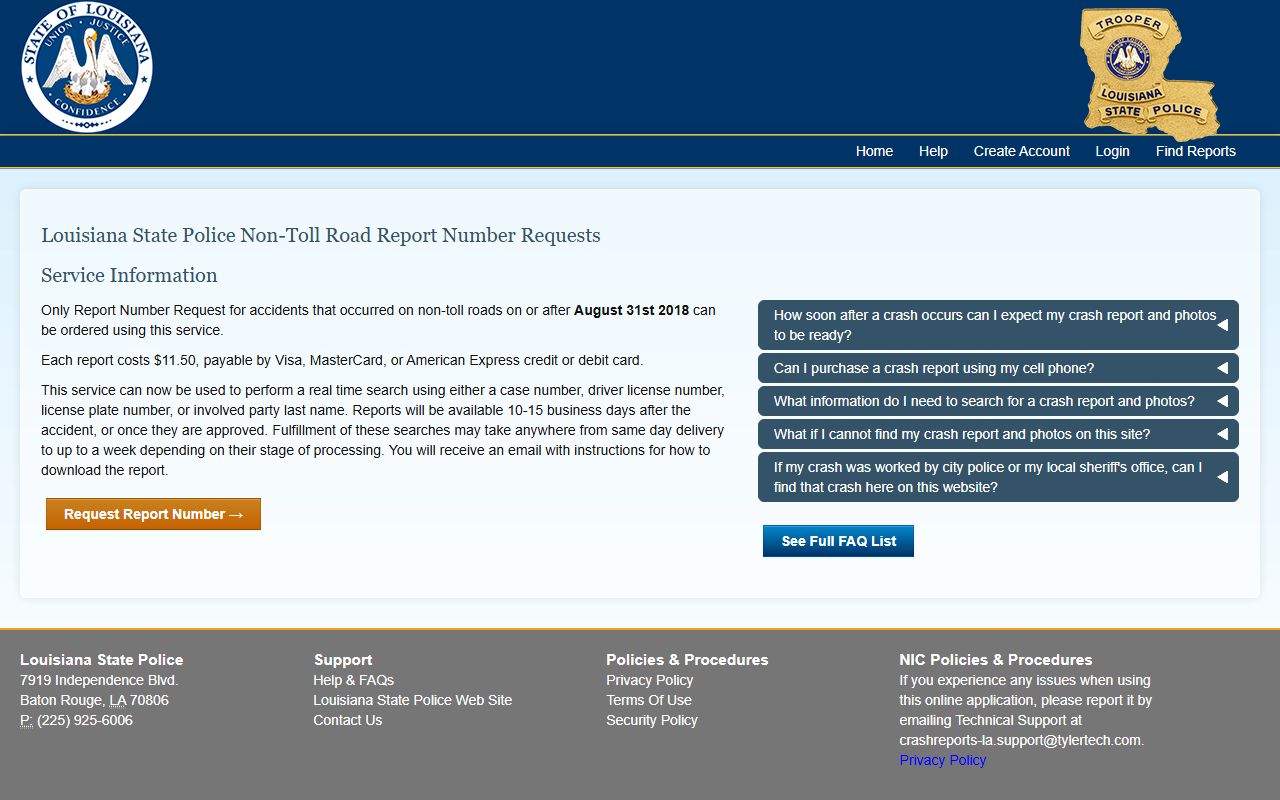Click the Baton Rouge, LA 70806 address line

coord(94,700)
